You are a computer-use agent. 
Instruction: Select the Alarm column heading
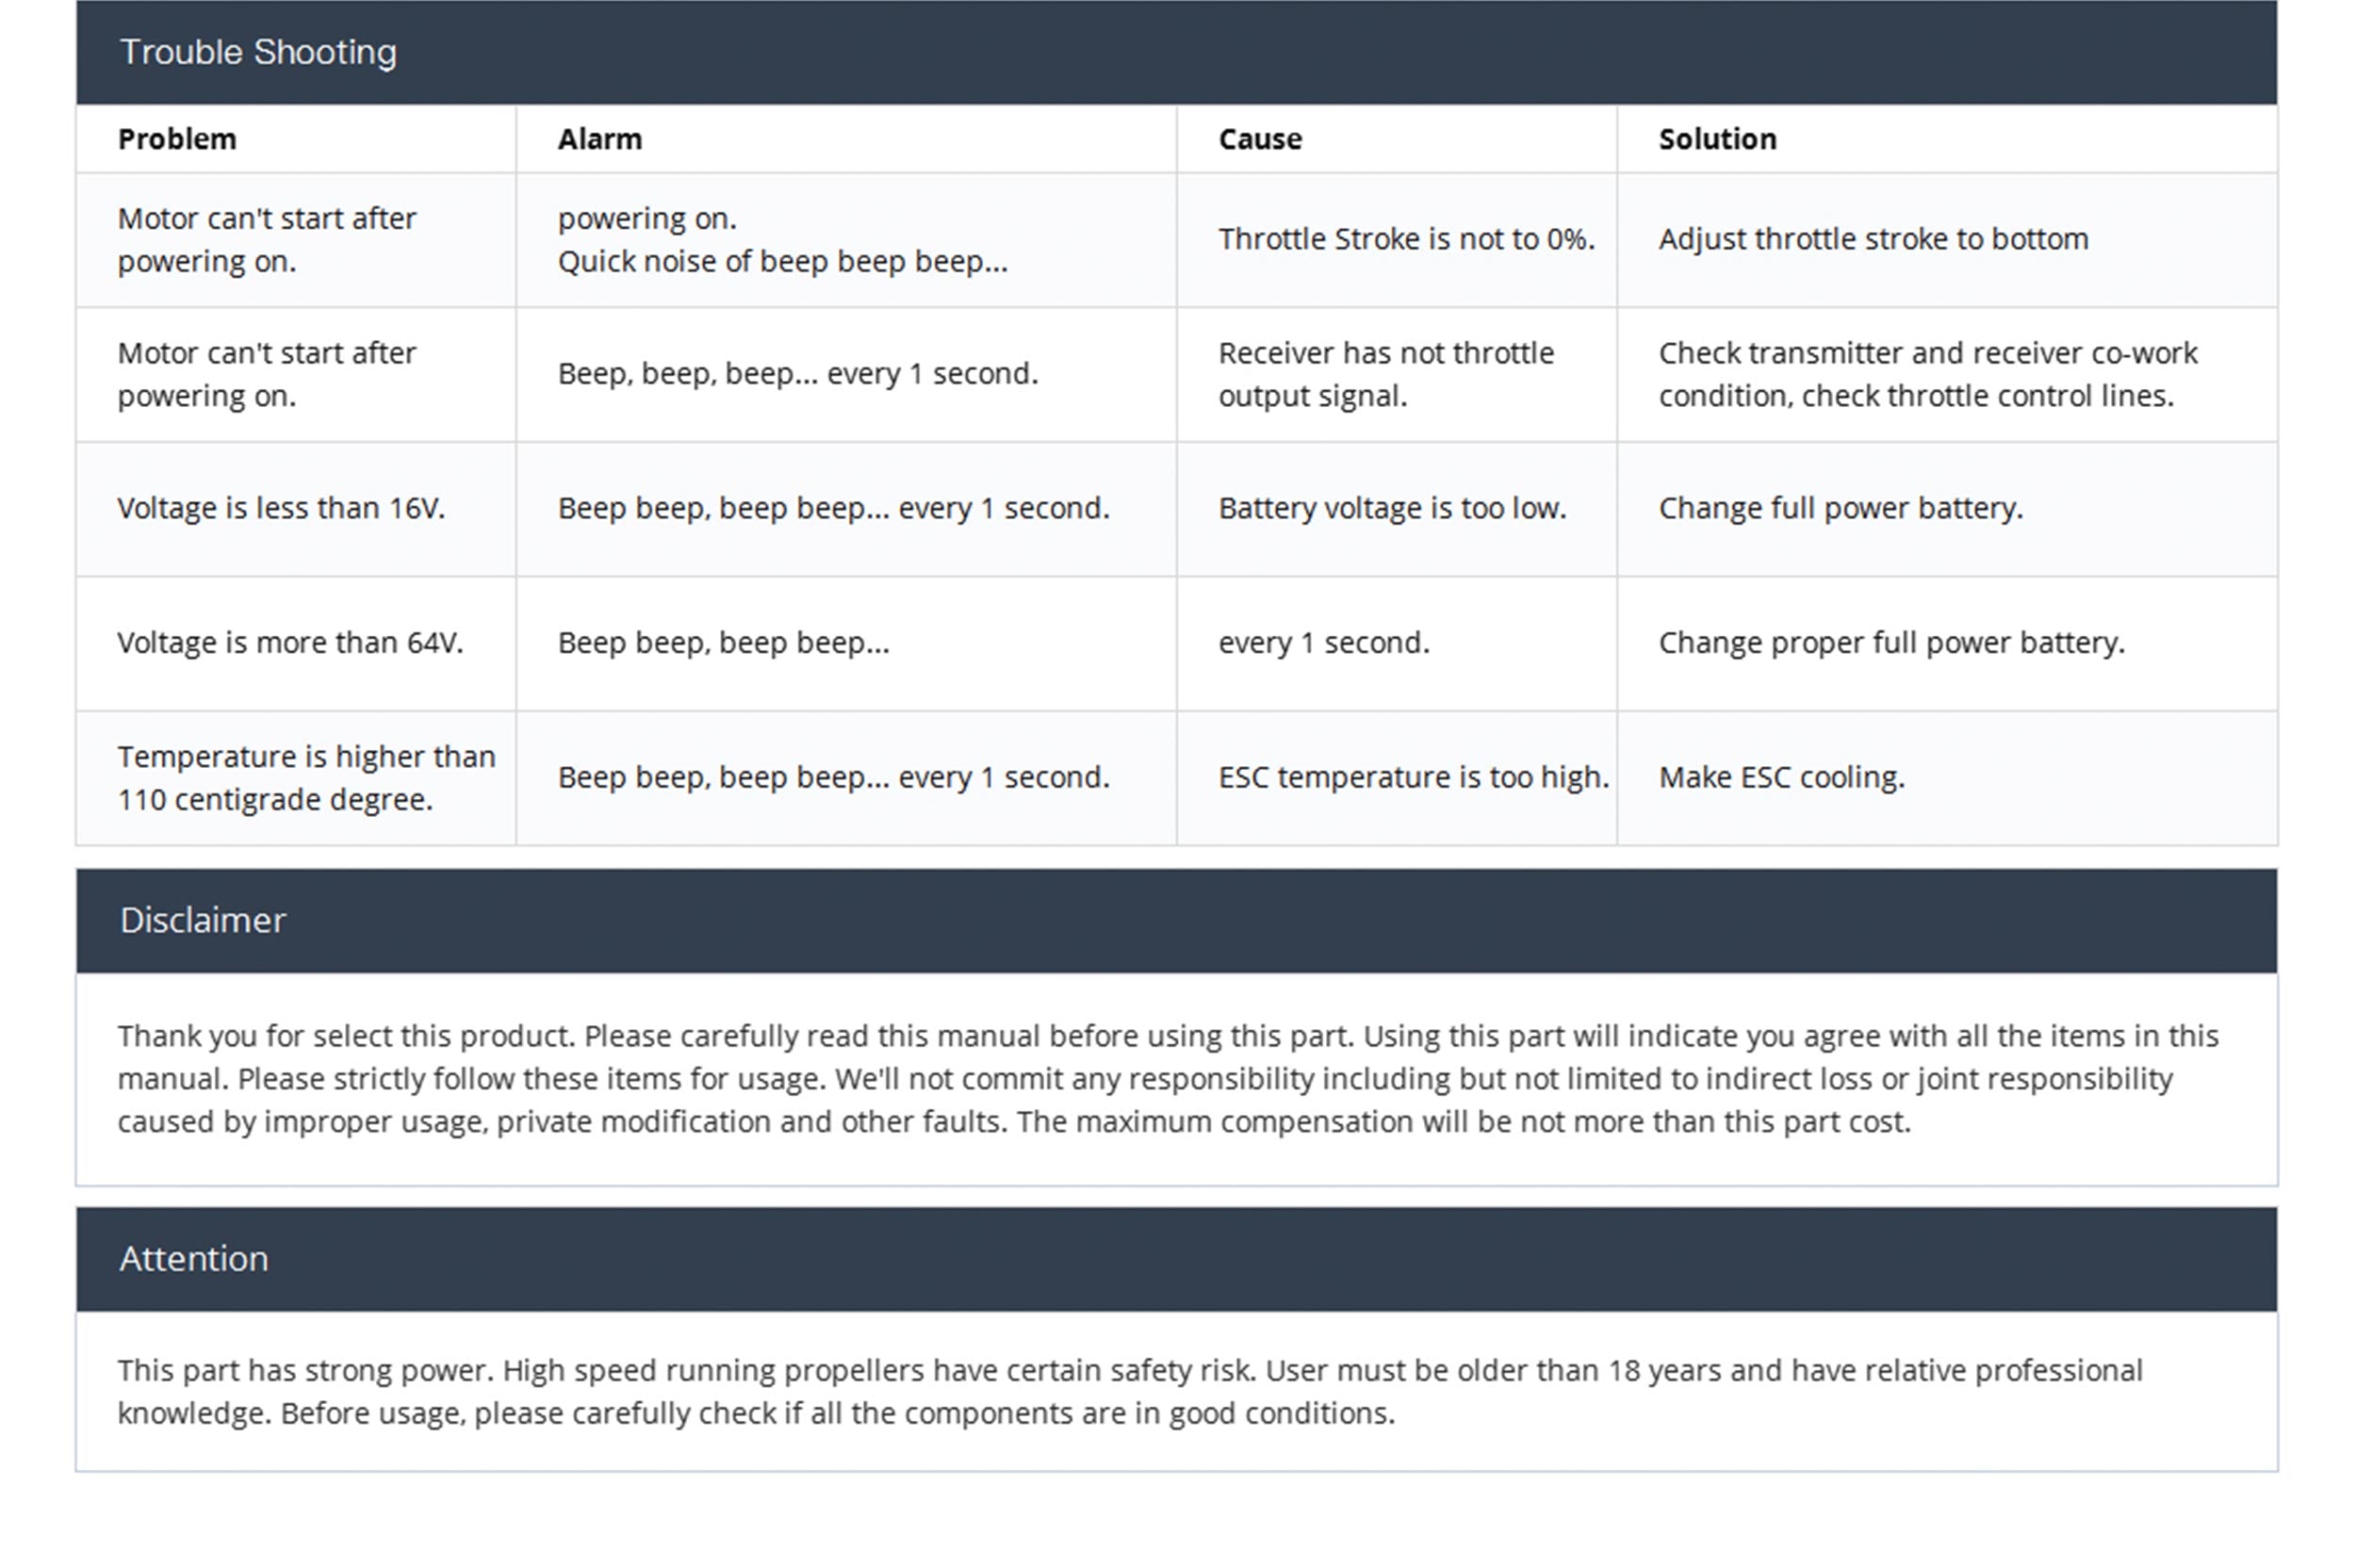click(x=600, y=139)
